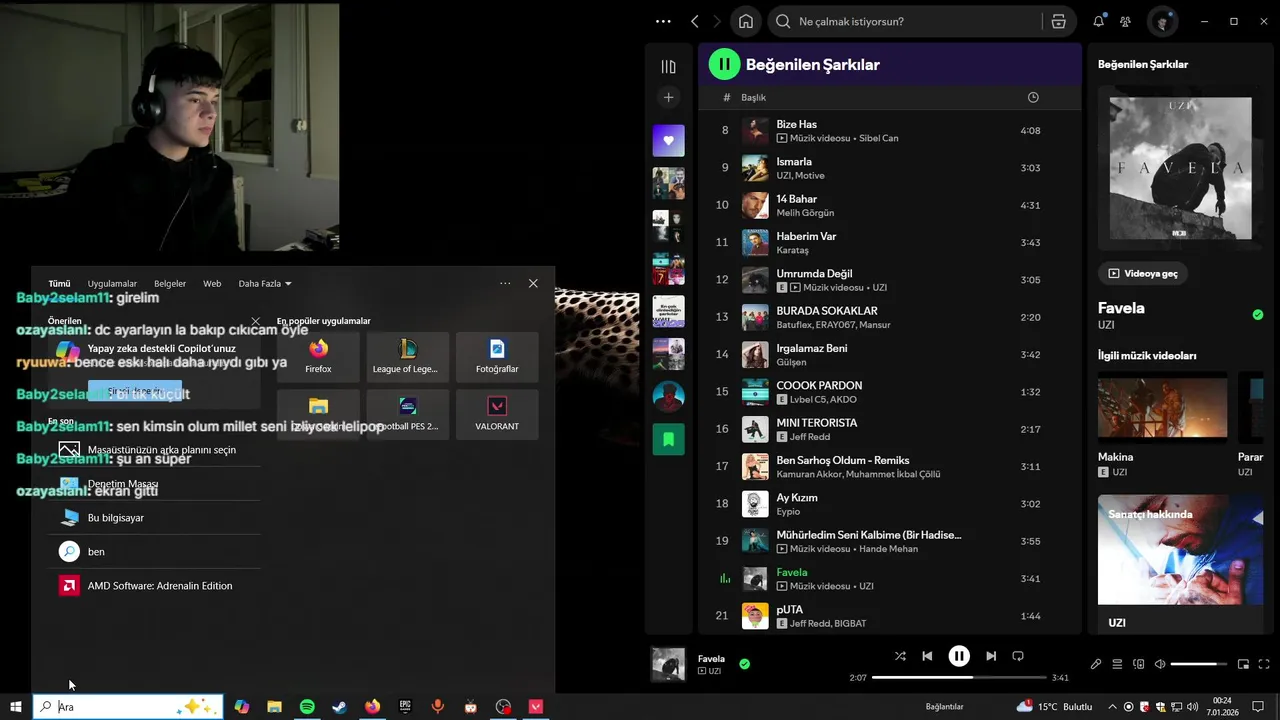Go to Spotify Home

(x=746, y=21)
